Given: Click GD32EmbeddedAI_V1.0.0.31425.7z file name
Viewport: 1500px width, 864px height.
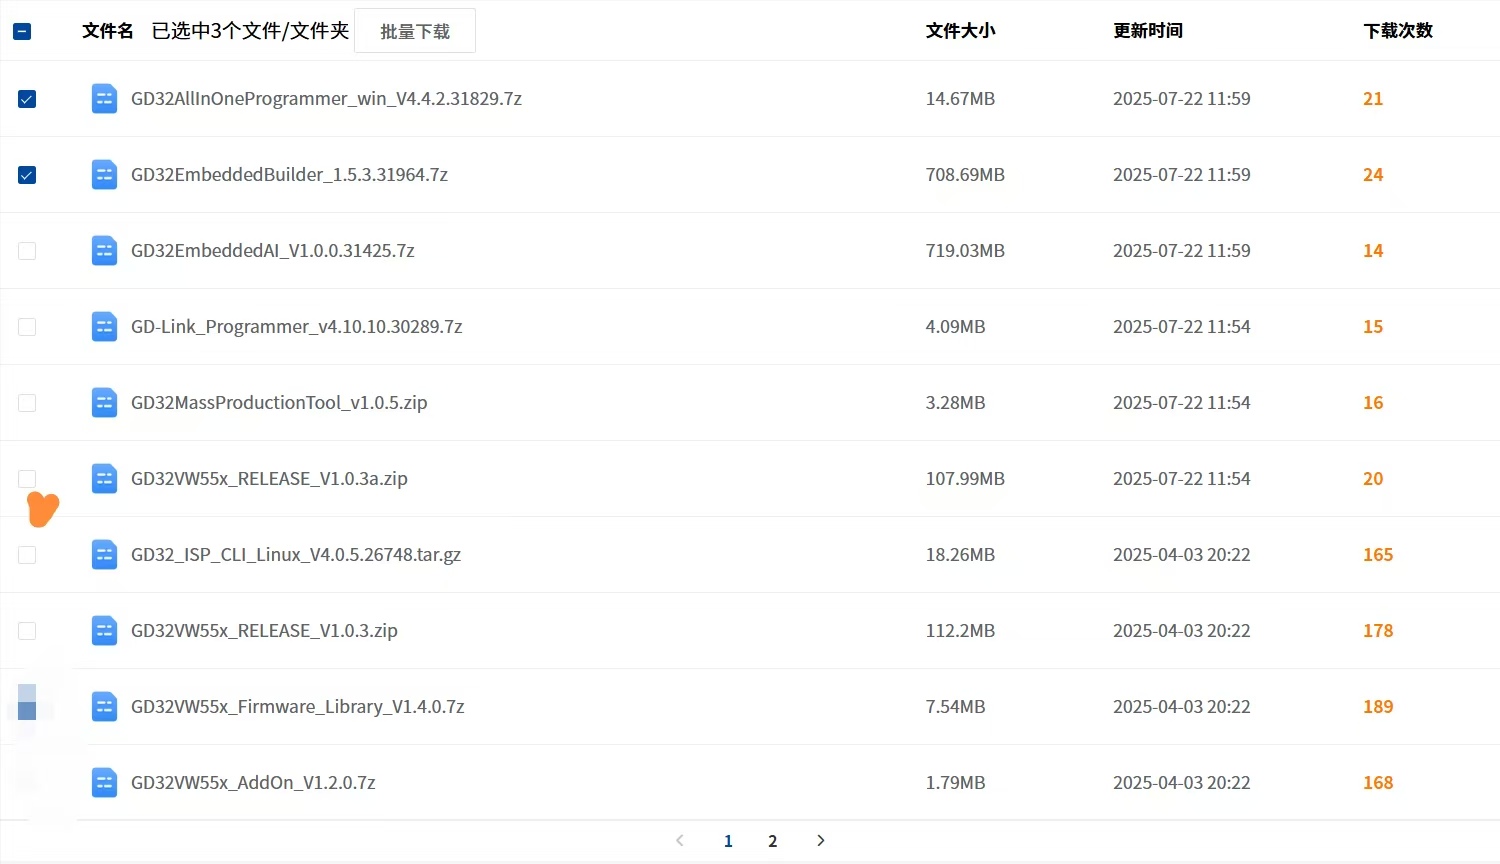Looking at the screenshot, I should point(273,251).
